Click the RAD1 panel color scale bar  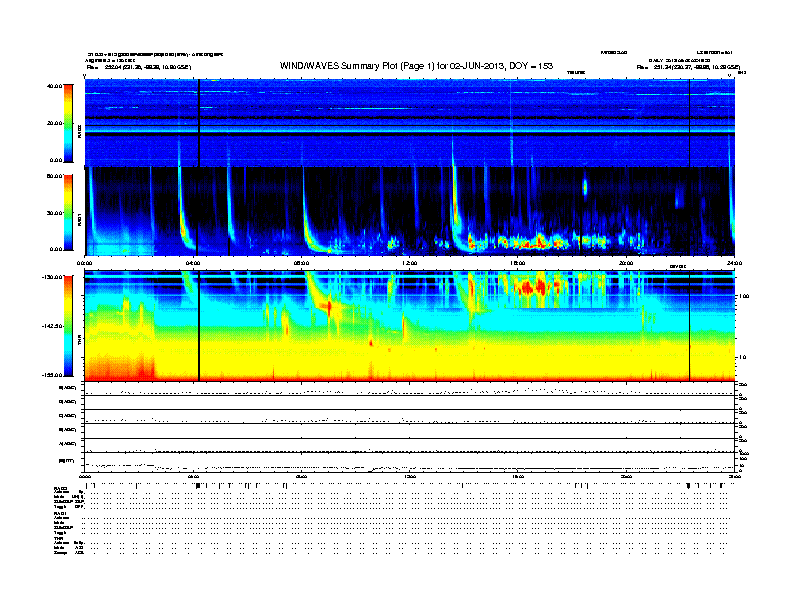(x=68, y=213)
